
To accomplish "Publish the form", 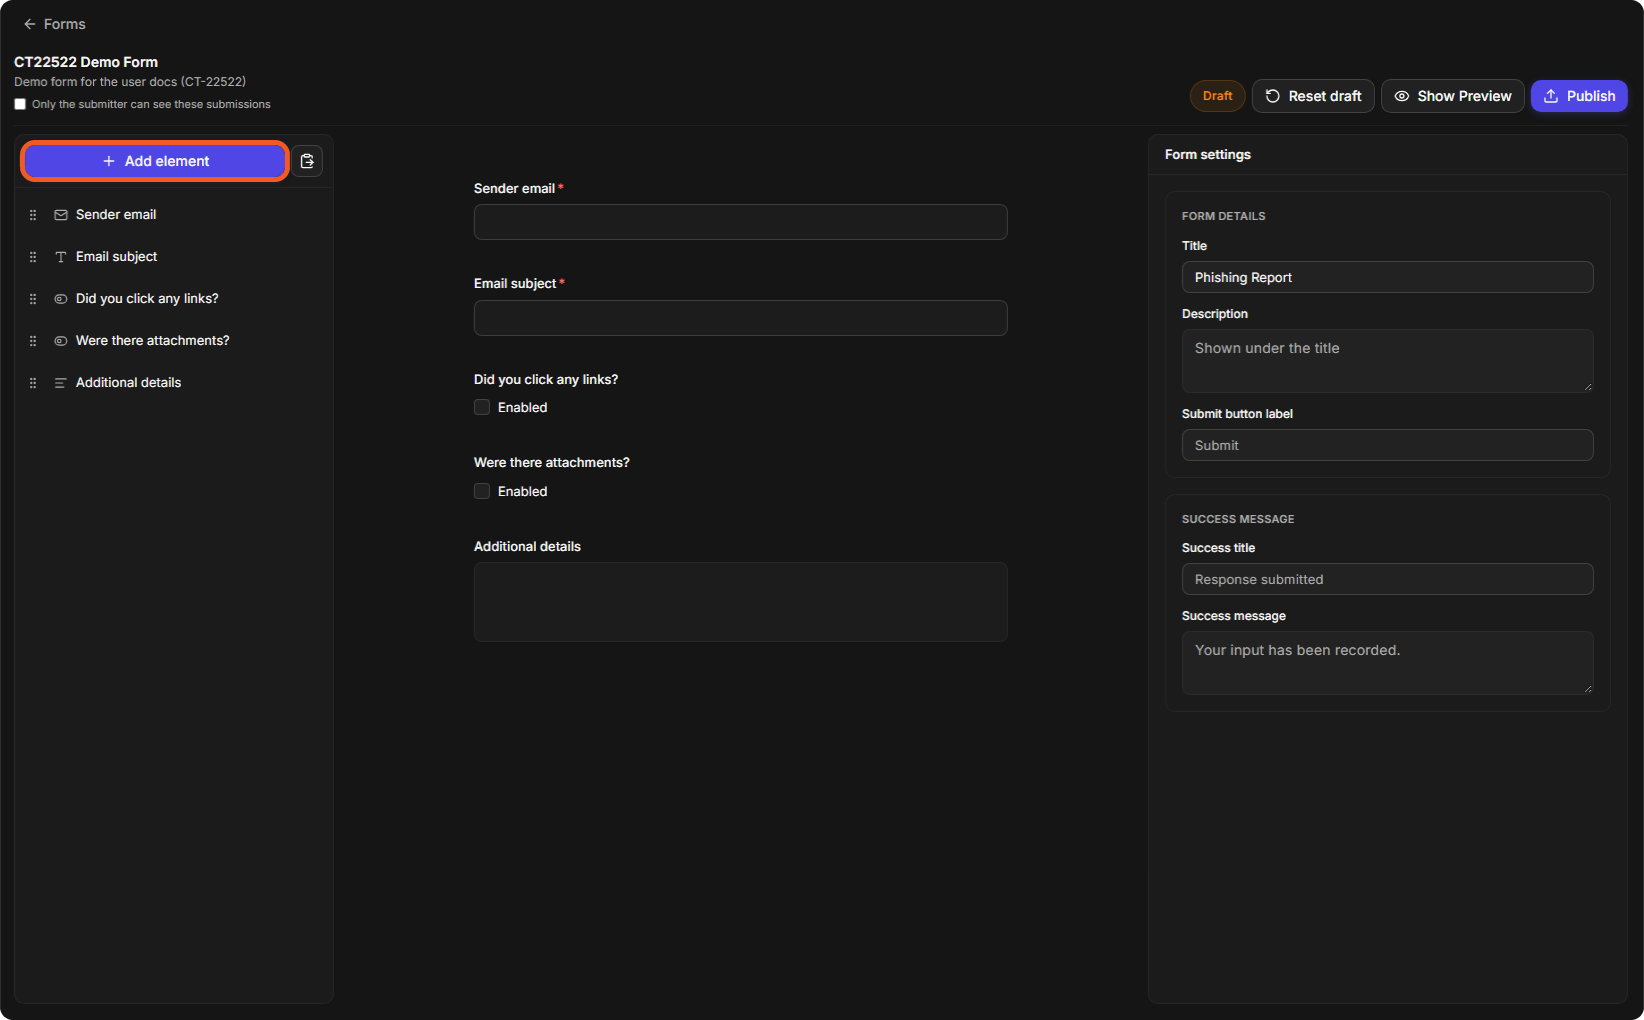I will [1579, 96].
